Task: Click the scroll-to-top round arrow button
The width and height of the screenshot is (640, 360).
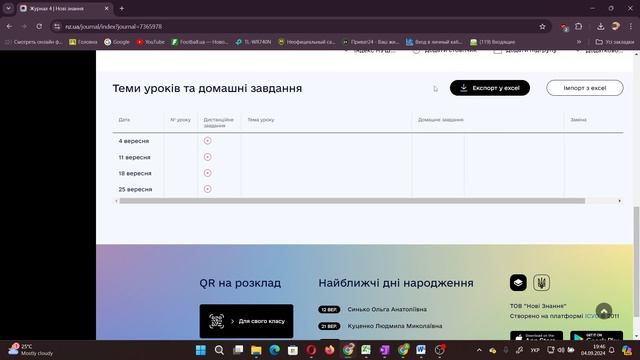Action: pyautogui.click(x=604, y=311)
